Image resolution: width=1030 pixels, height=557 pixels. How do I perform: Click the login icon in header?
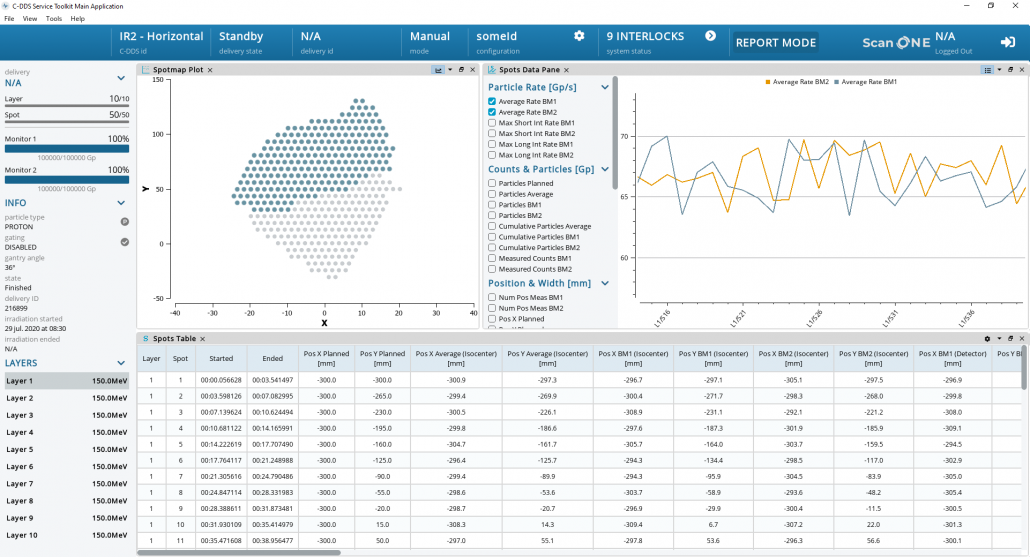coord(1007,42)
